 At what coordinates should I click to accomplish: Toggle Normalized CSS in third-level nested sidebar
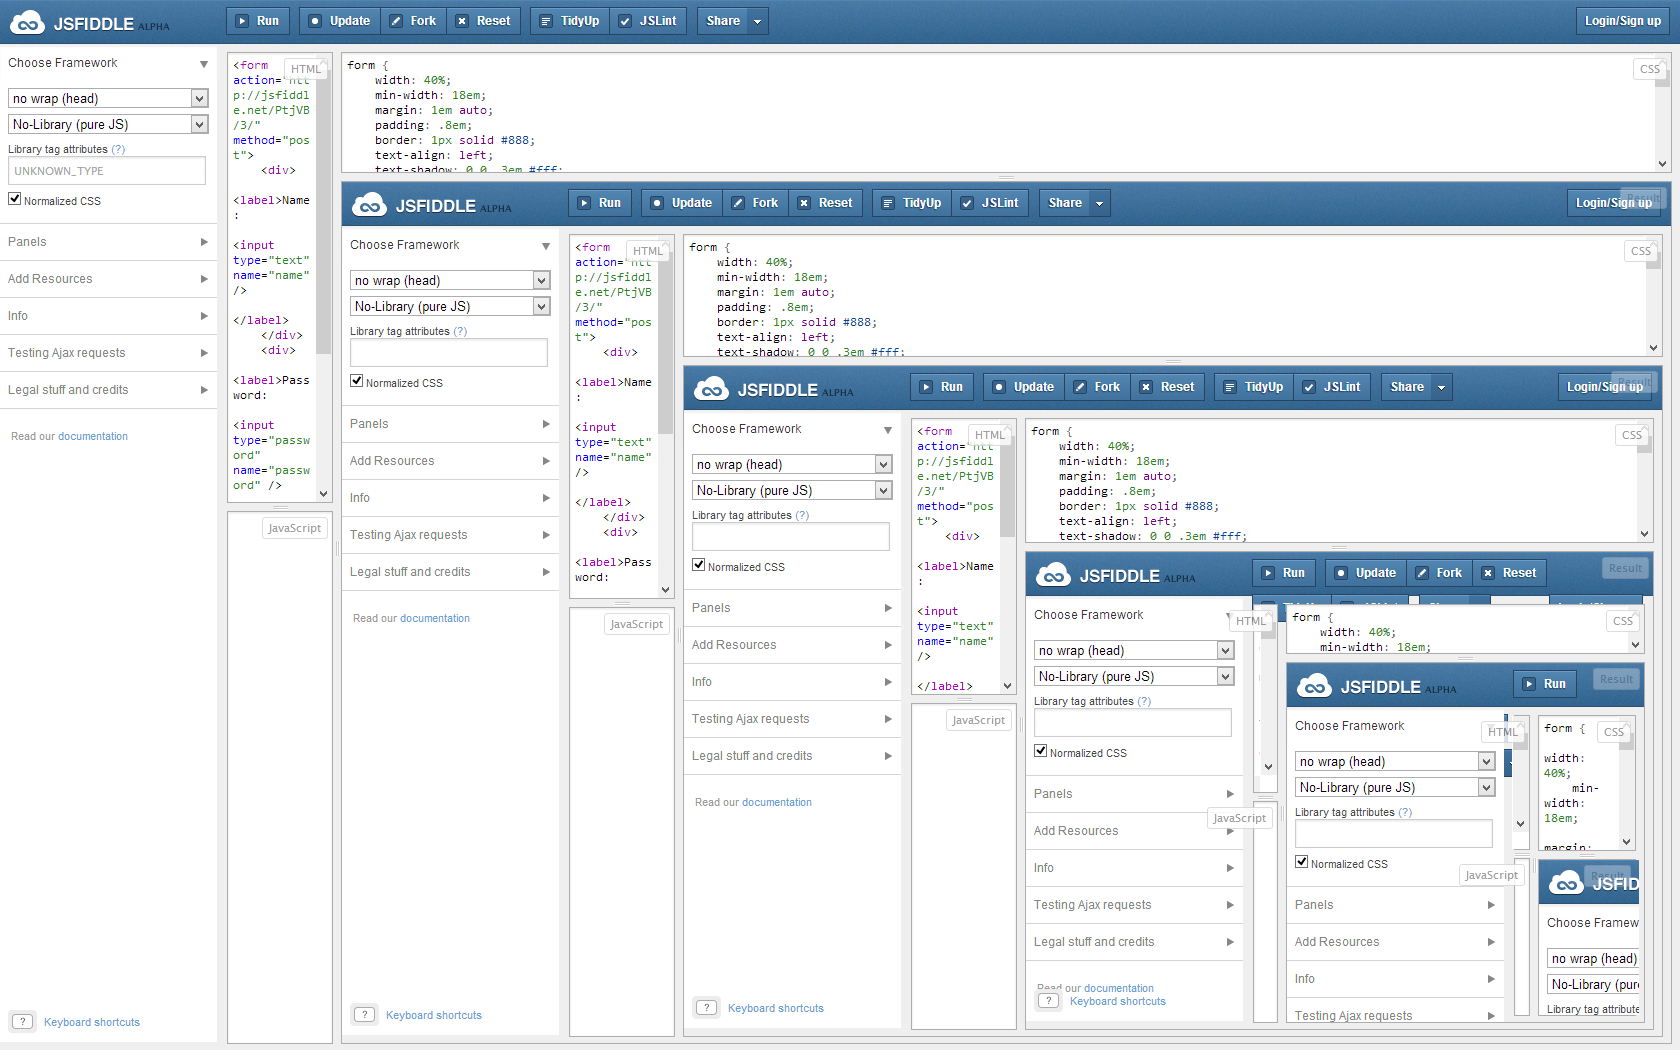click(x=699, y=565)
